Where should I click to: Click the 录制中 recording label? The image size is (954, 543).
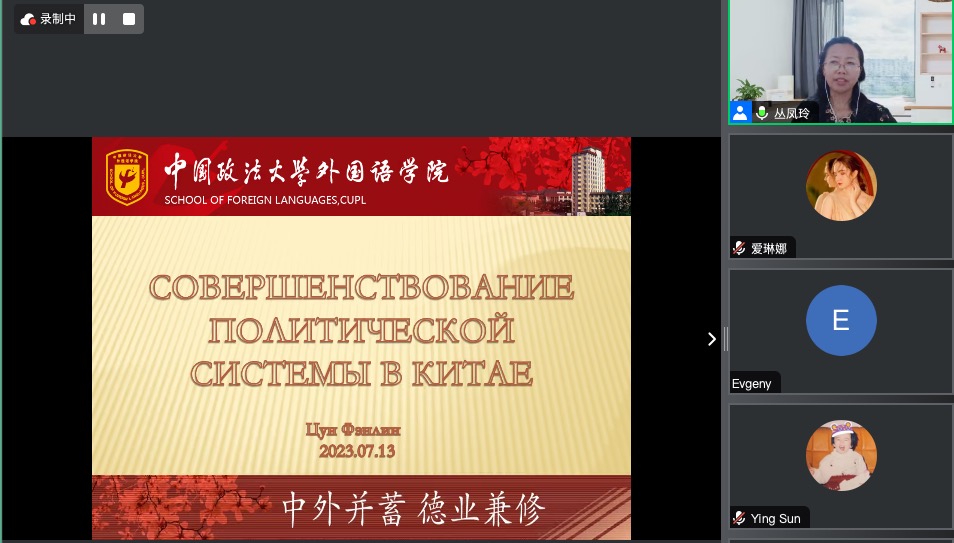(x=58, y=19)
